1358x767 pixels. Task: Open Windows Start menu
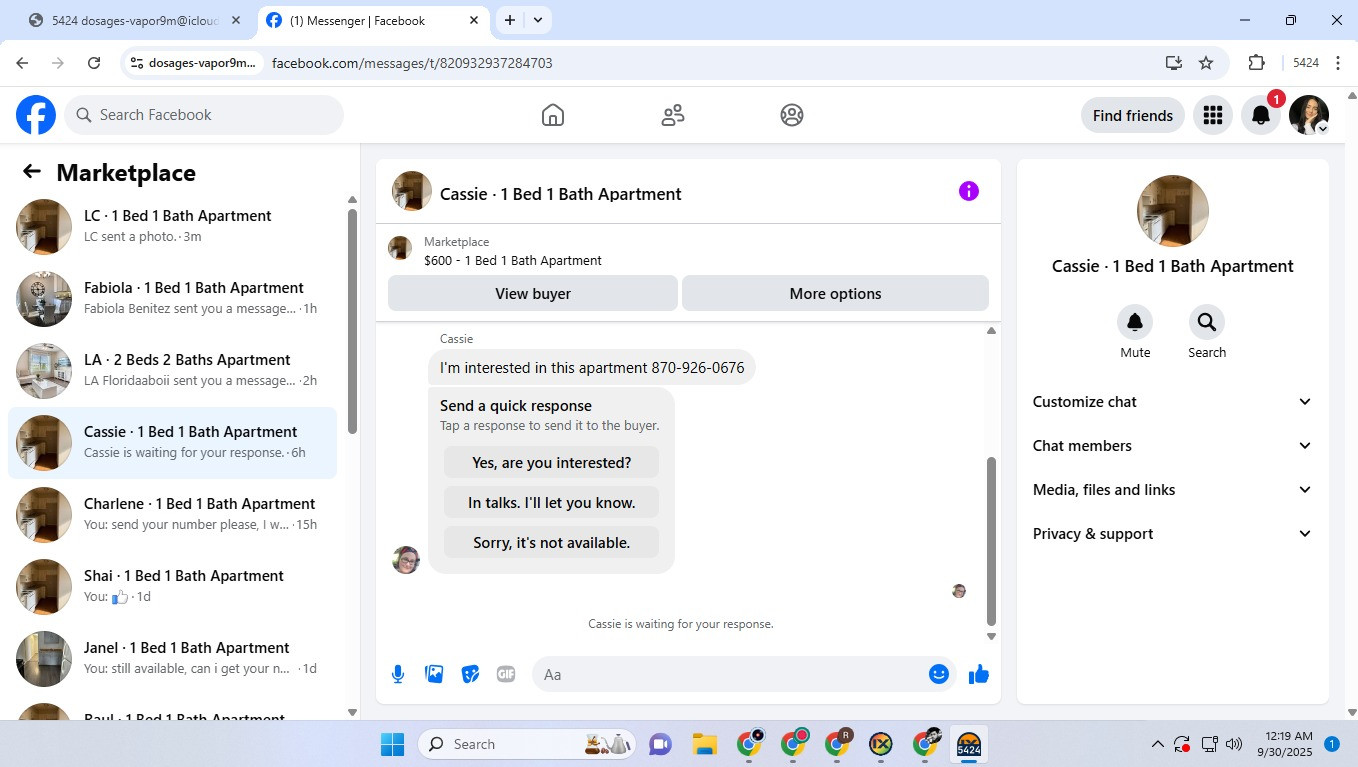(392, 744)
